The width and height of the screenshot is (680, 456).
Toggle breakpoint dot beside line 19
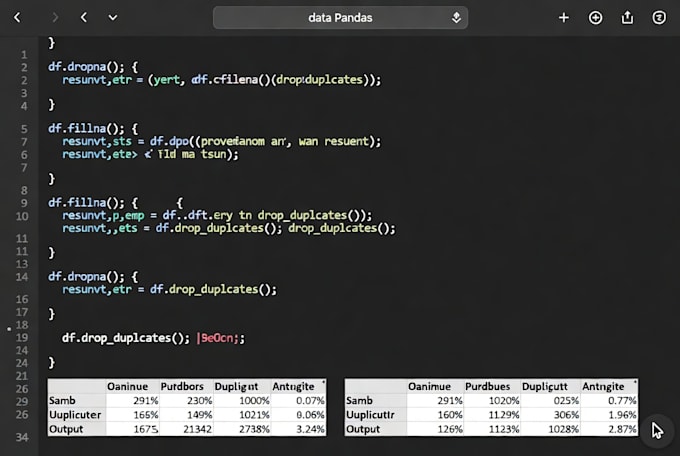[x=9, y=329]
